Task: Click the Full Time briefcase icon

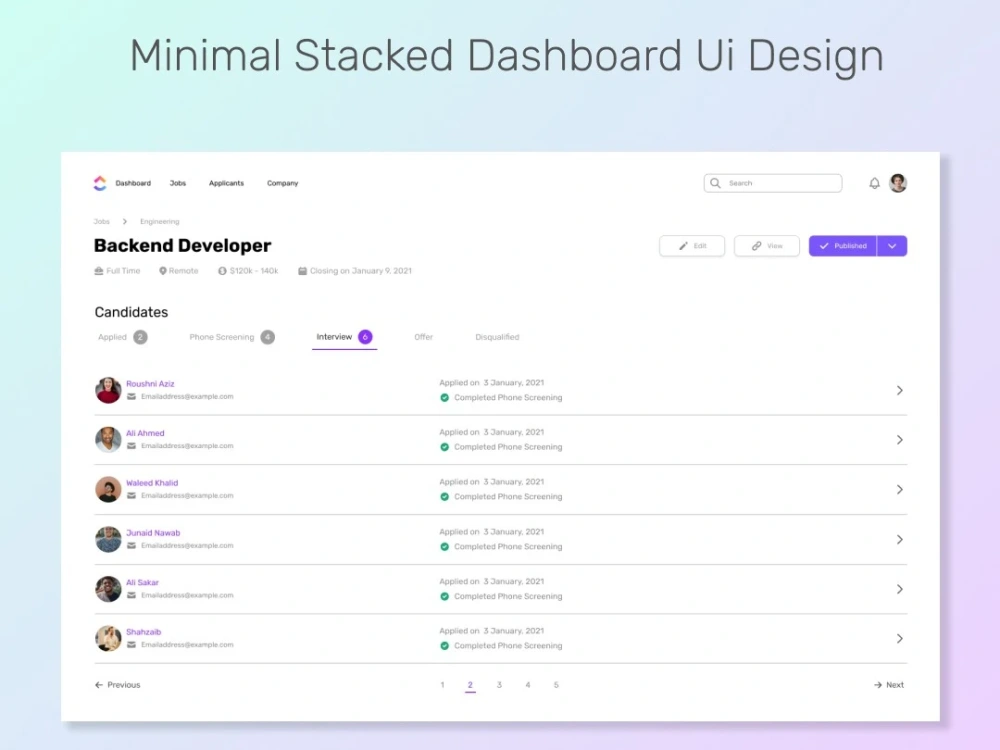Action: tap(99, 271)
